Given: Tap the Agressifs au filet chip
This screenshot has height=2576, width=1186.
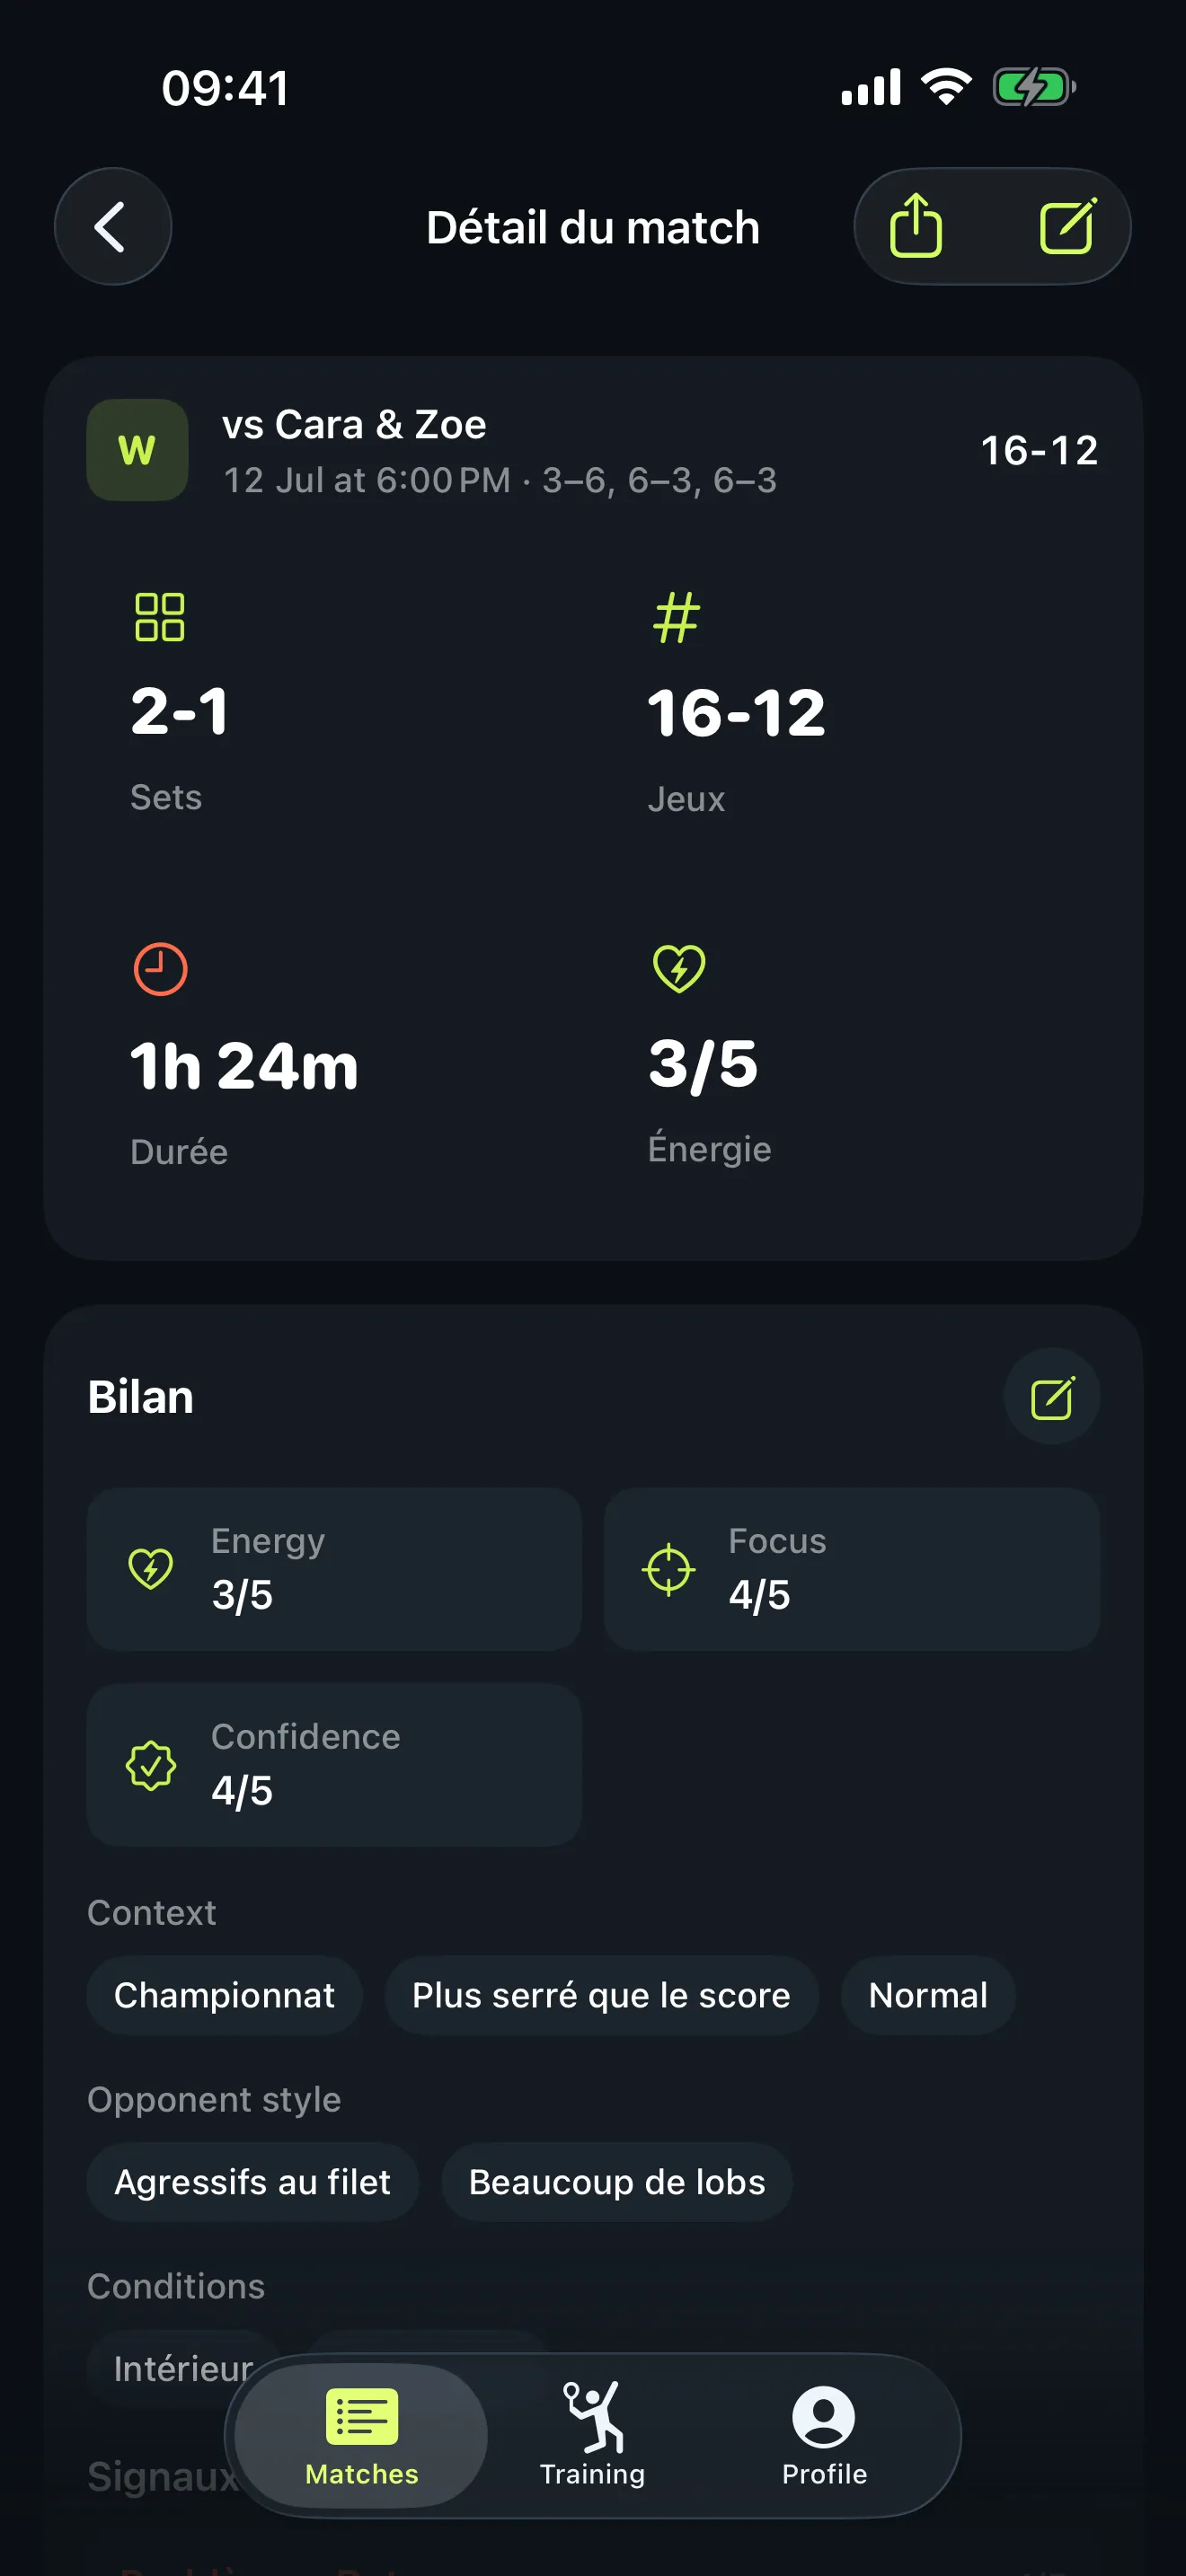Looking at the screenshot, I should point(252,2182).
